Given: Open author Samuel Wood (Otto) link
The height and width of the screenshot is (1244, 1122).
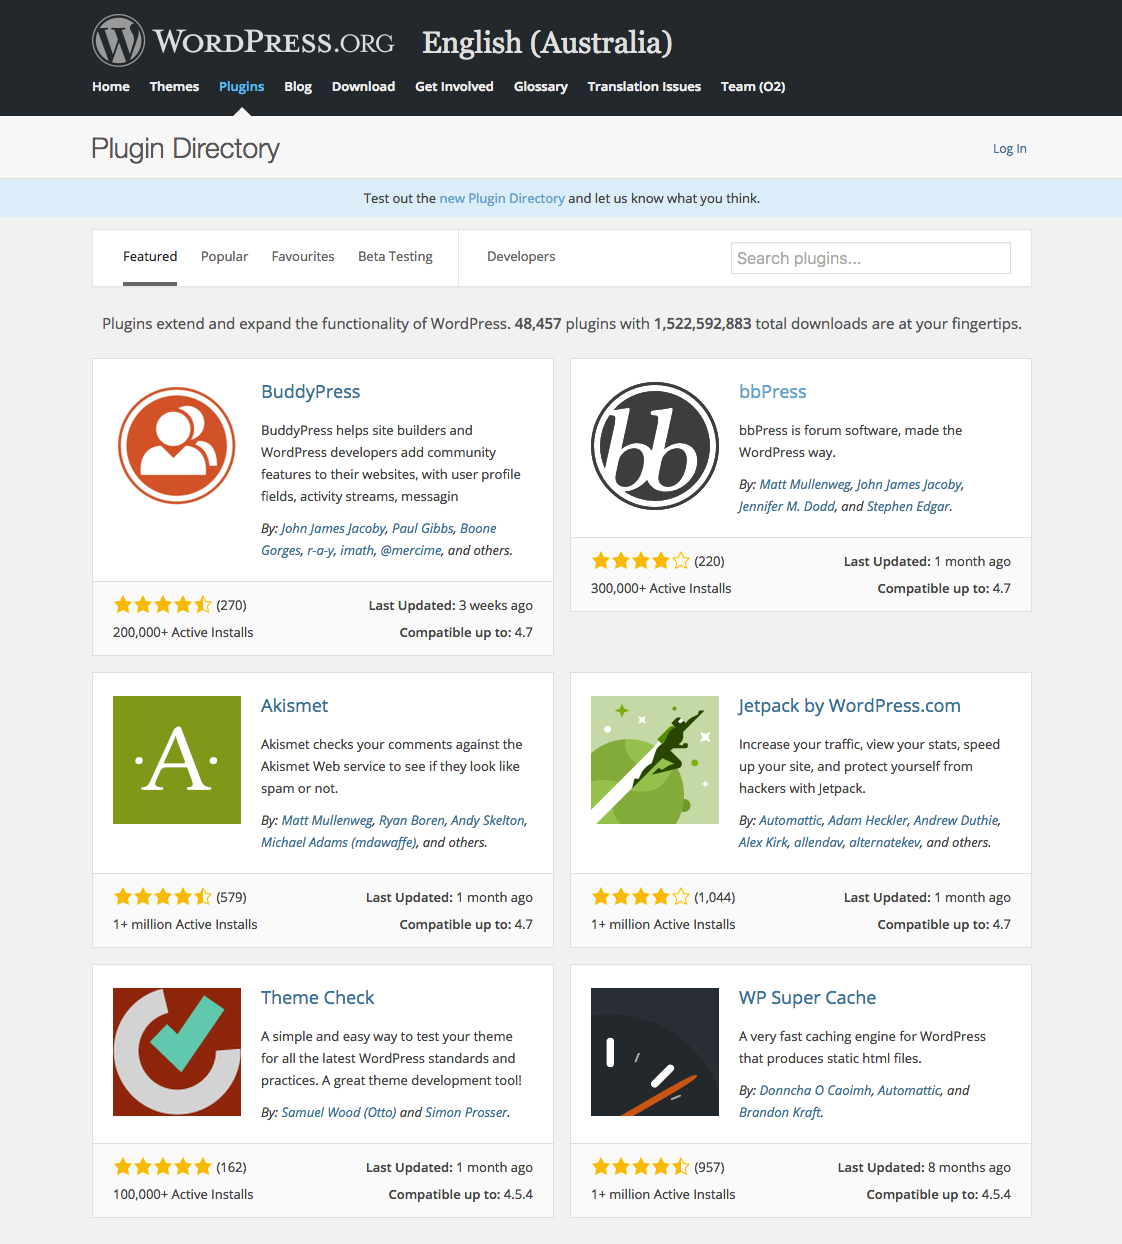Looking at the screenshot, I should 338,1113.
